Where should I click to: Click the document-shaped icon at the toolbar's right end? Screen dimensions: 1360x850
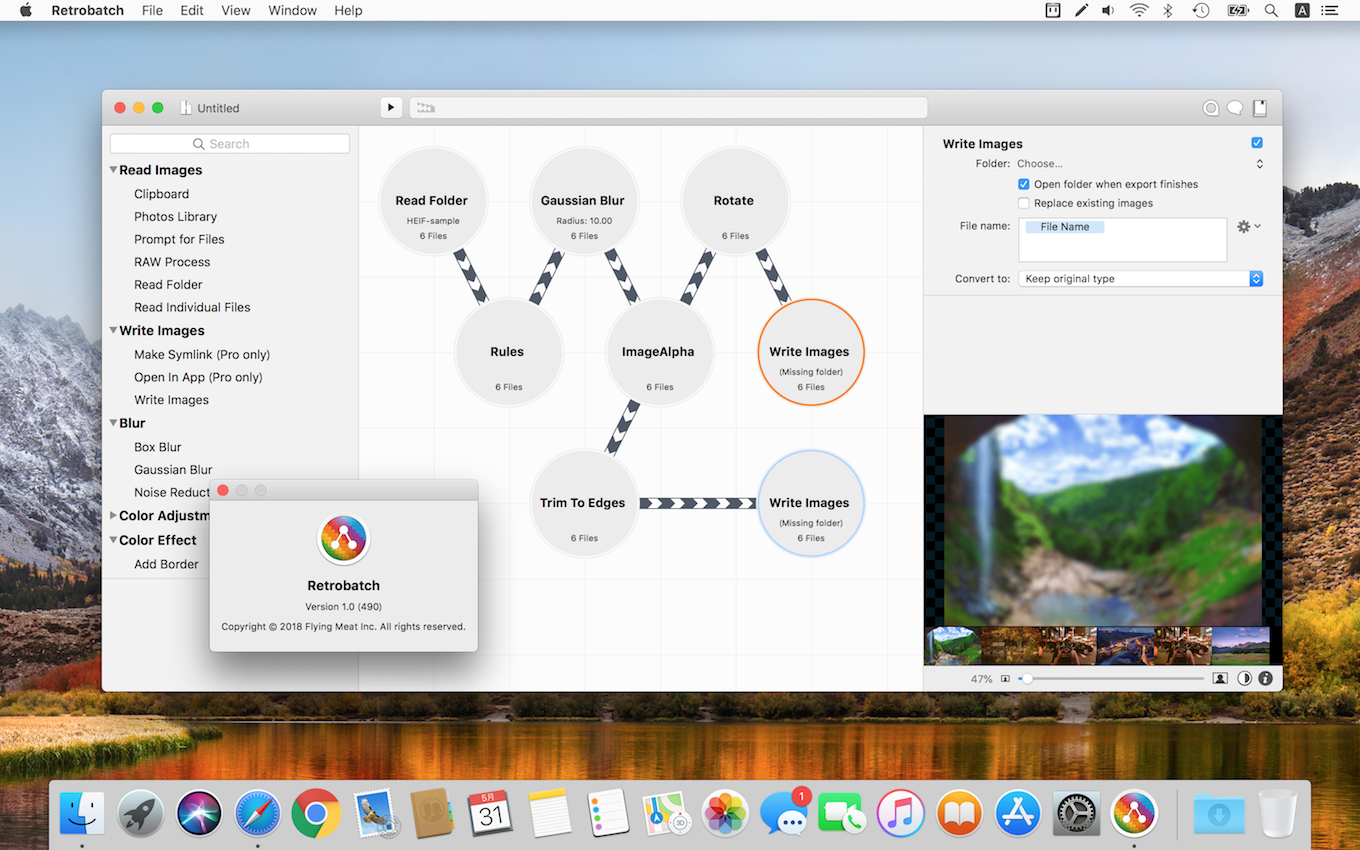[1260, 108]
